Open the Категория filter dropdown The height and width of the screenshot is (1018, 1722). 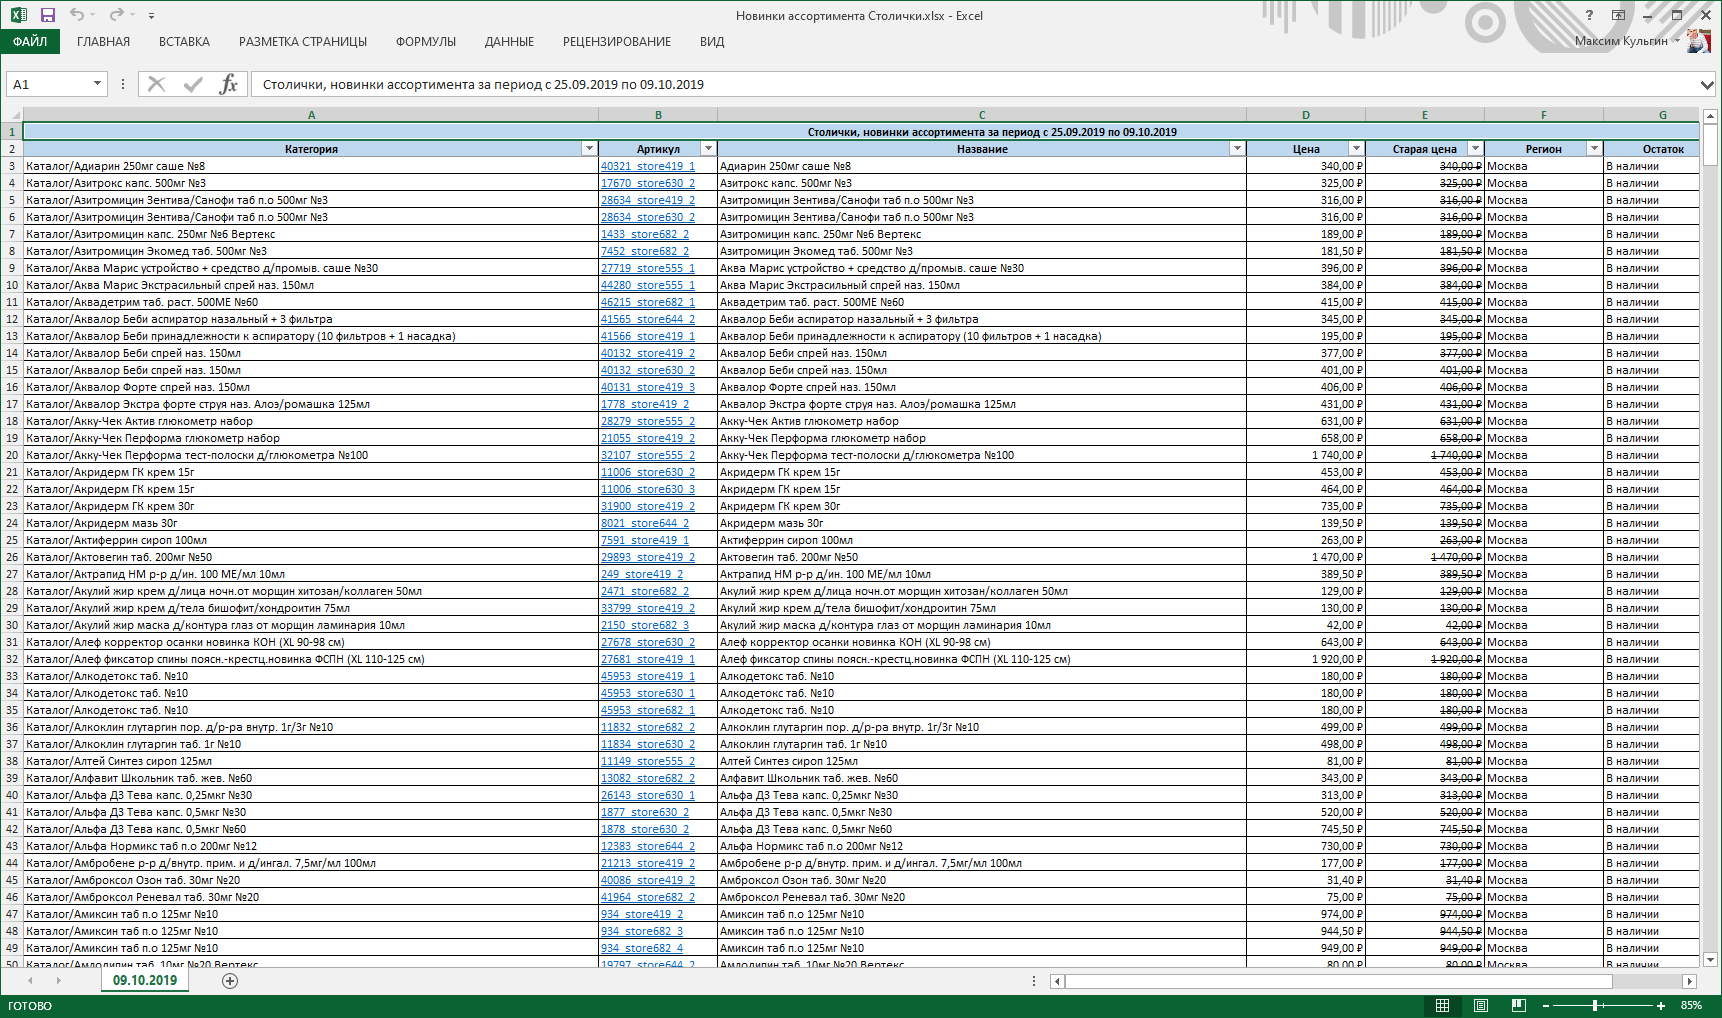(589, 149)
